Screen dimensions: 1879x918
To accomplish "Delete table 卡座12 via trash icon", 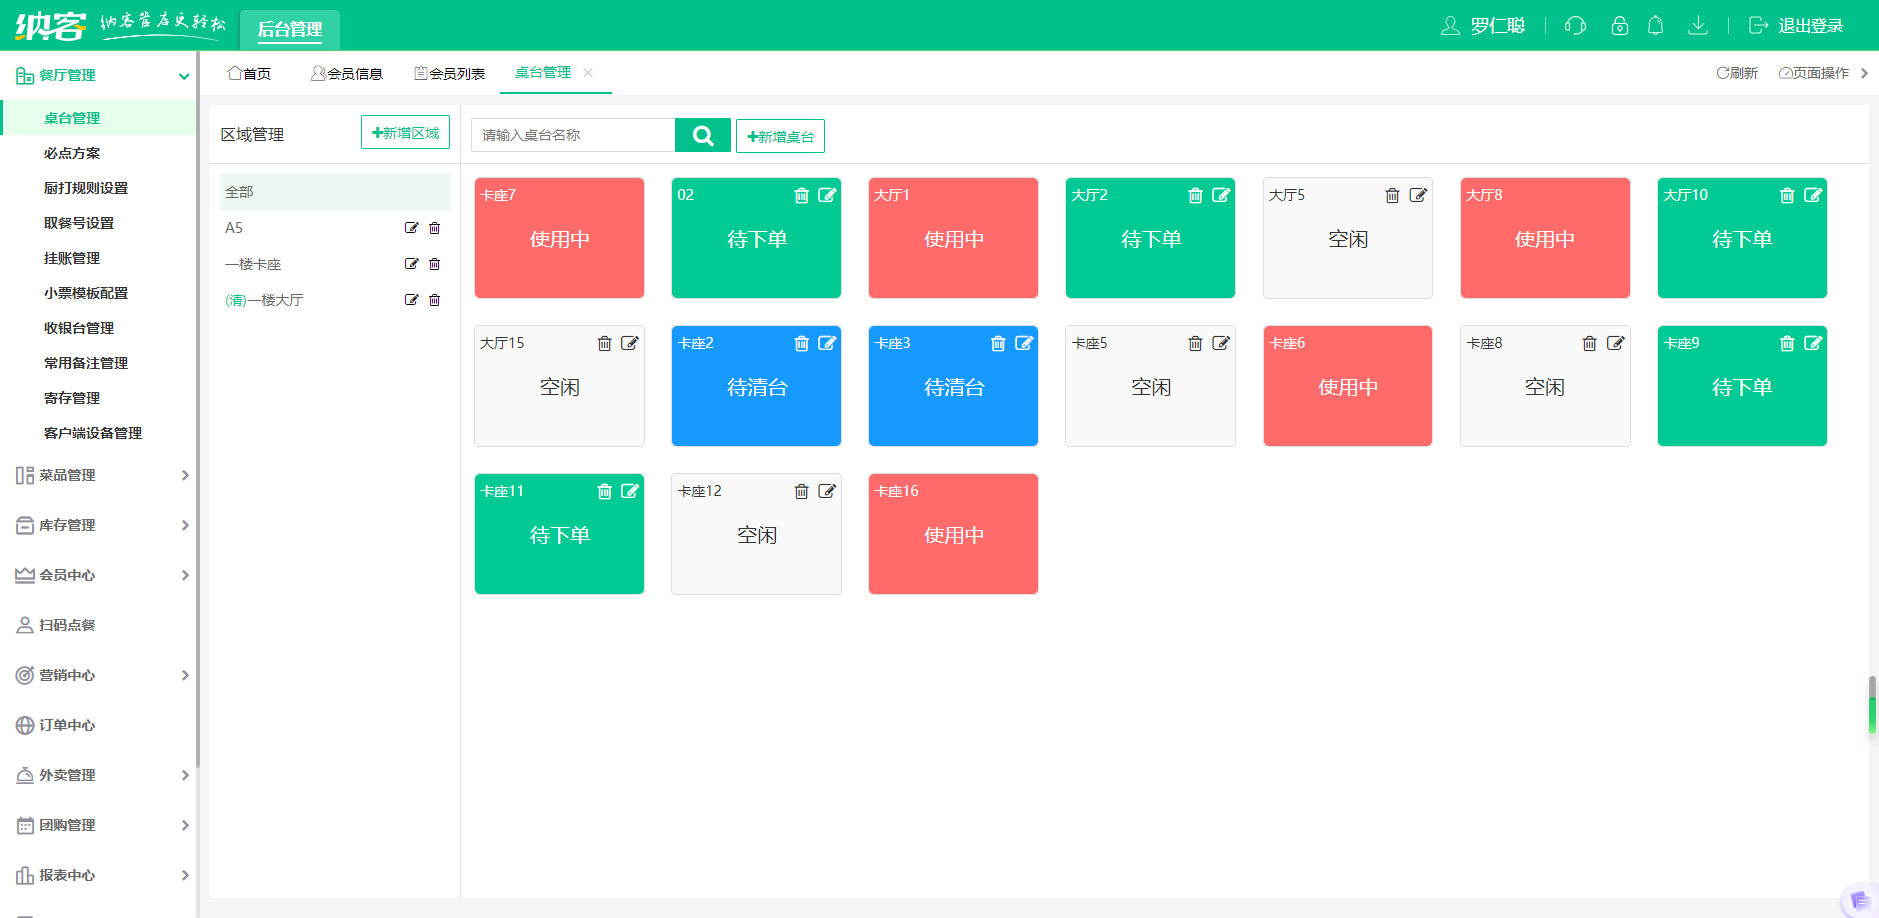I will tap(801, 491).
